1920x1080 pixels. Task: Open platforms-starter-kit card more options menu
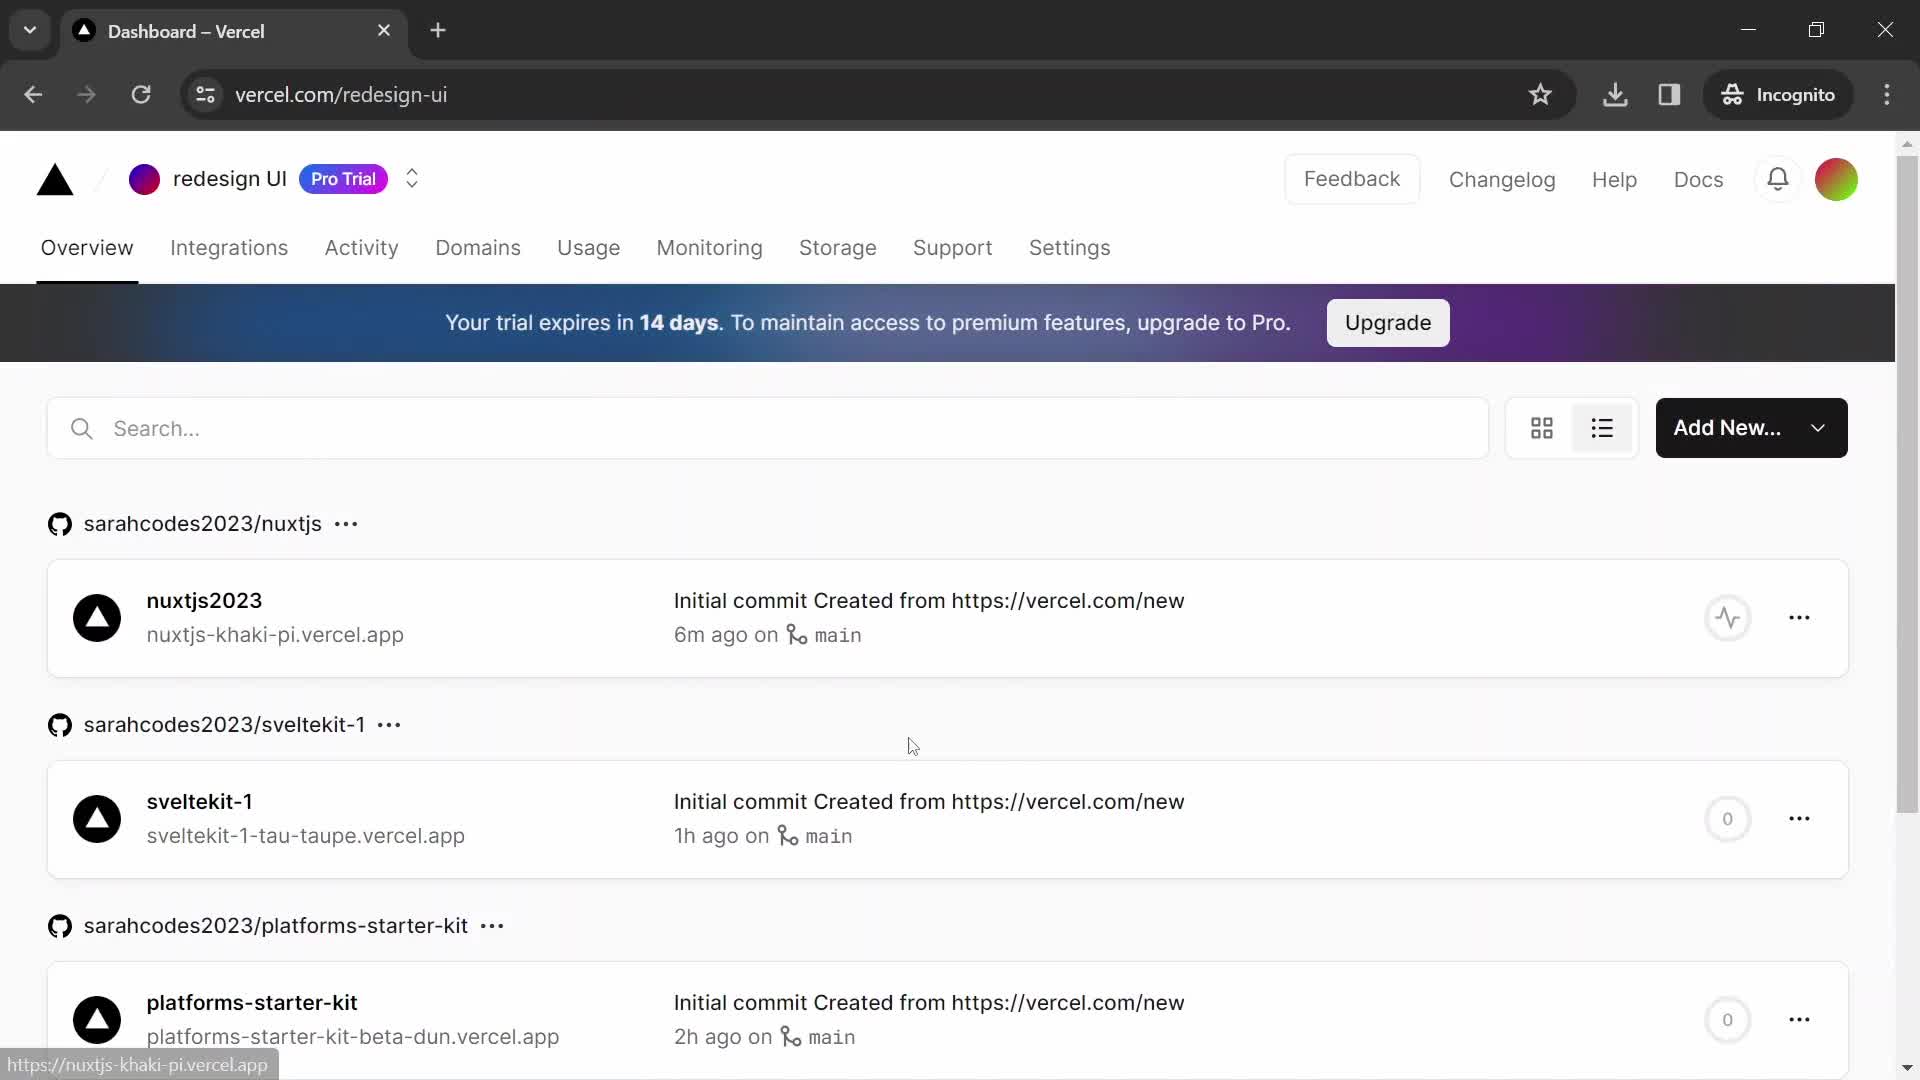[x=1799, y=1020]
